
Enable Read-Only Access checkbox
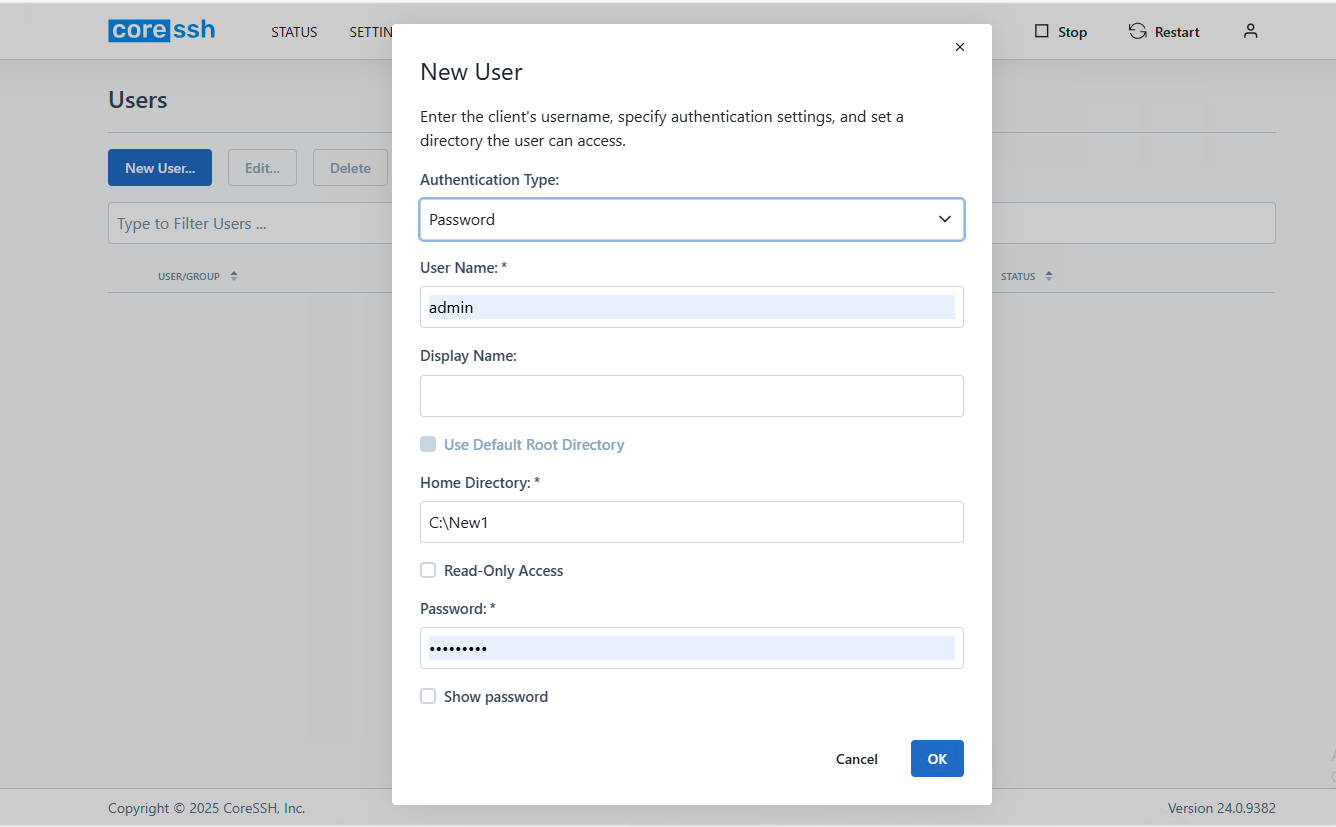point(428,570)
